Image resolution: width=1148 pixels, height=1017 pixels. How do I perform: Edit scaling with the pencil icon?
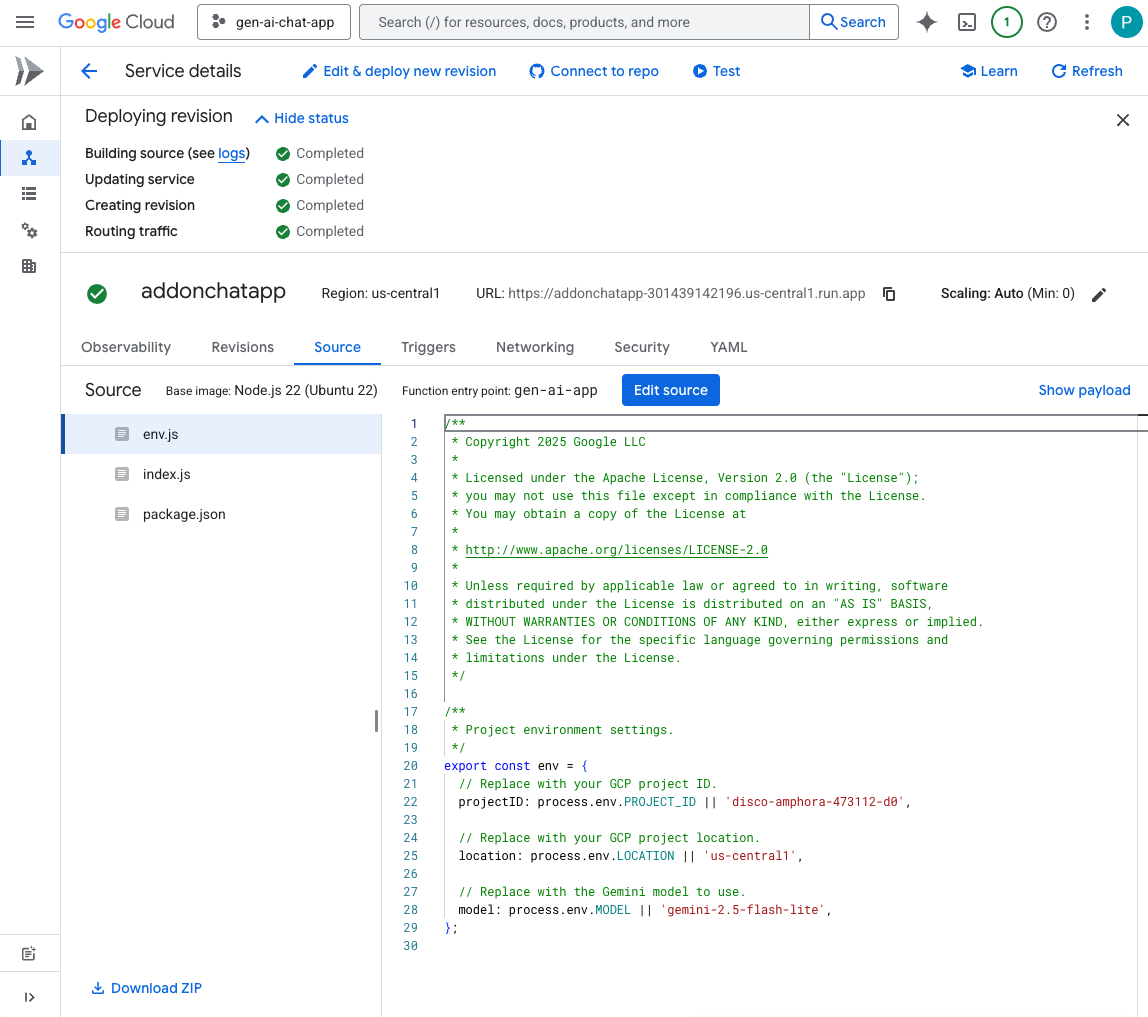pos(1099,294)
